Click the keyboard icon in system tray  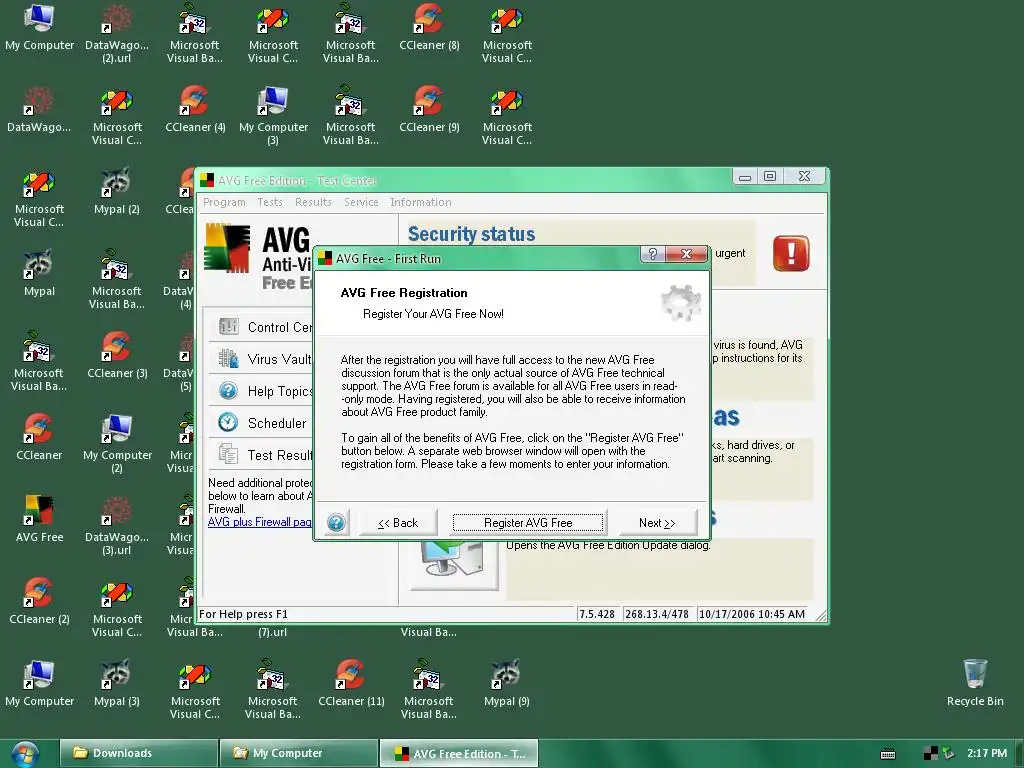(888, 754)
